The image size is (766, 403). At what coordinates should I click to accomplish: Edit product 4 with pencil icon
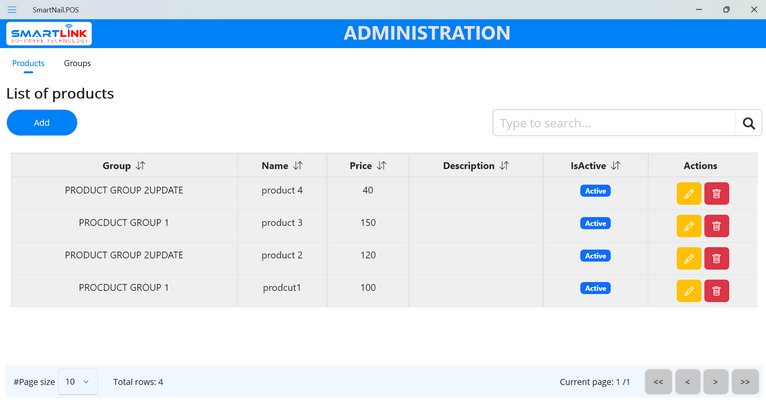tap(689, 194)
